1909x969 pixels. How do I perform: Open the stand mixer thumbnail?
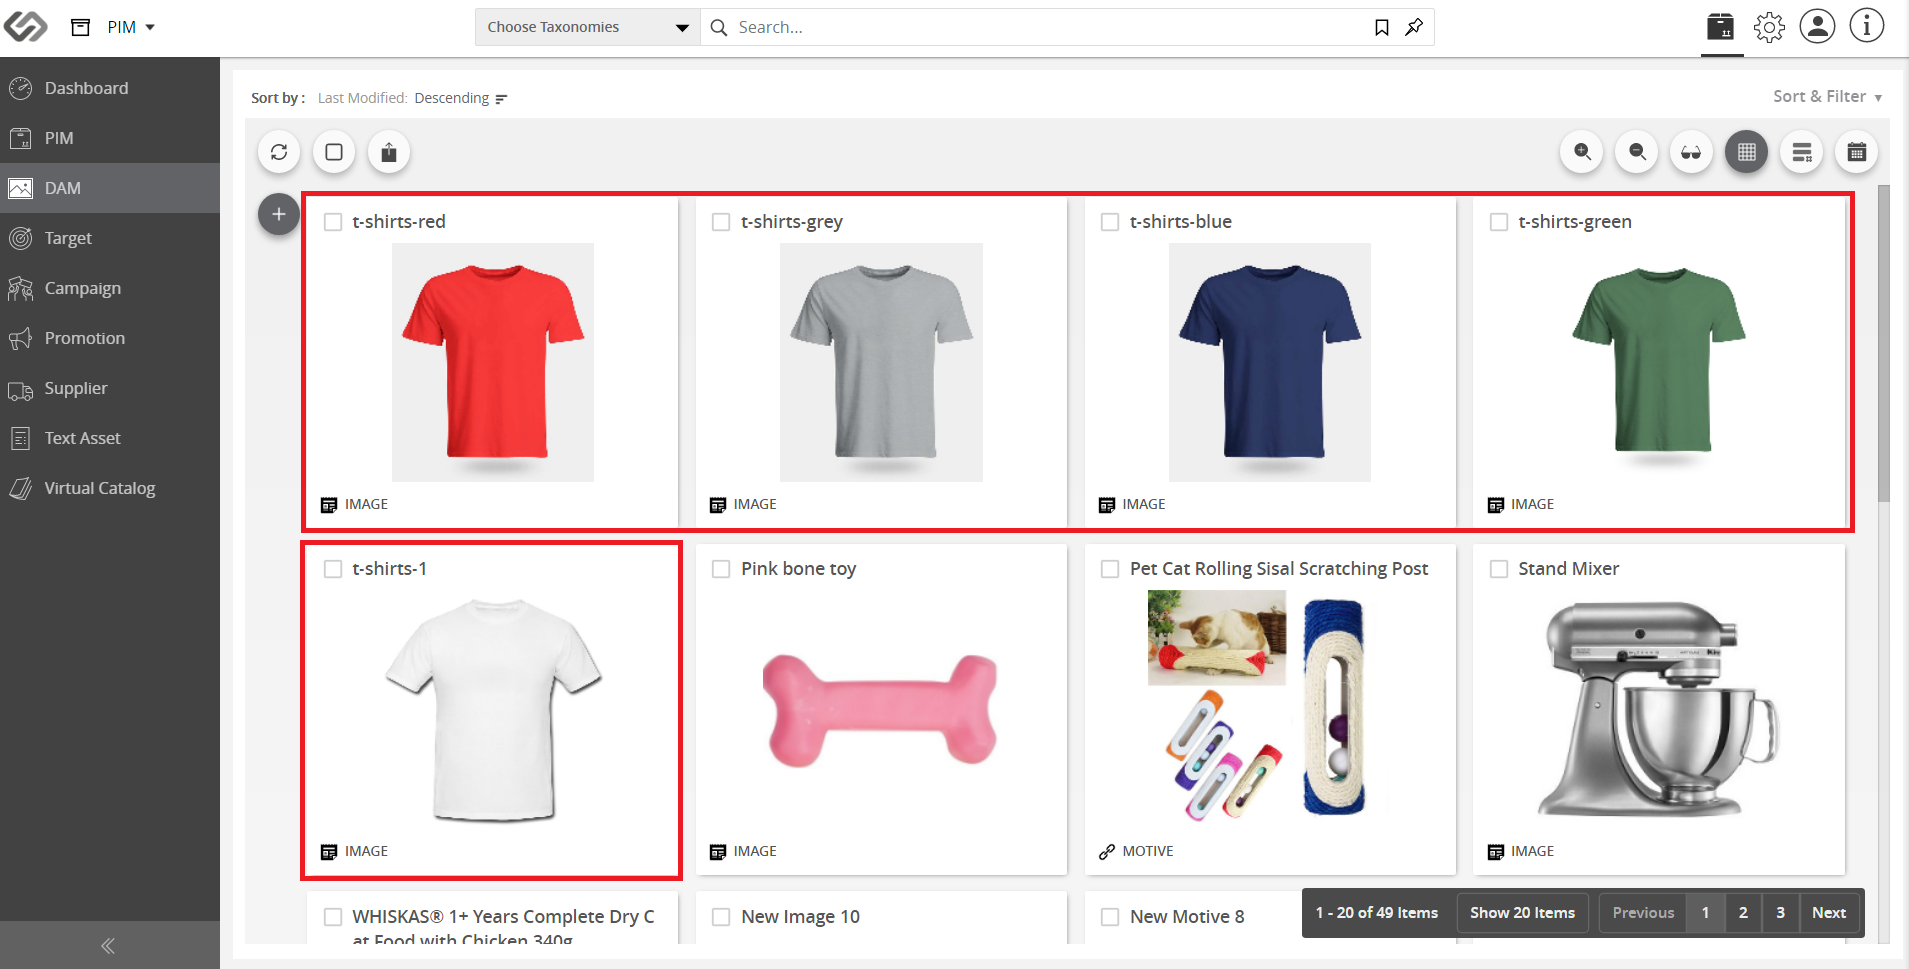(1659, 709)
